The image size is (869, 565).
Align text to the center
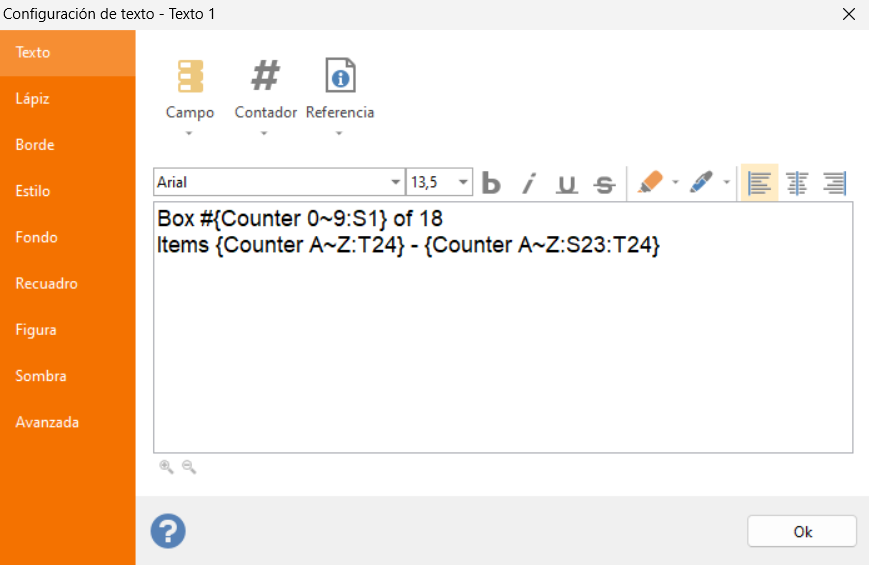797,183
